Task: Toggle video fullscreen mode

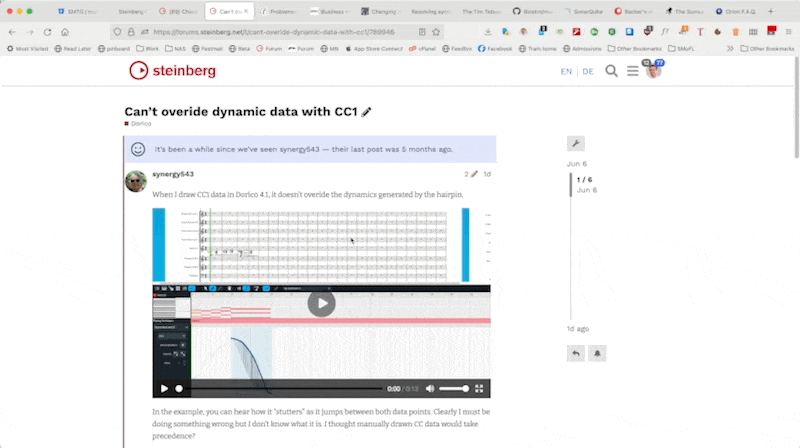Action: (479, 388)
